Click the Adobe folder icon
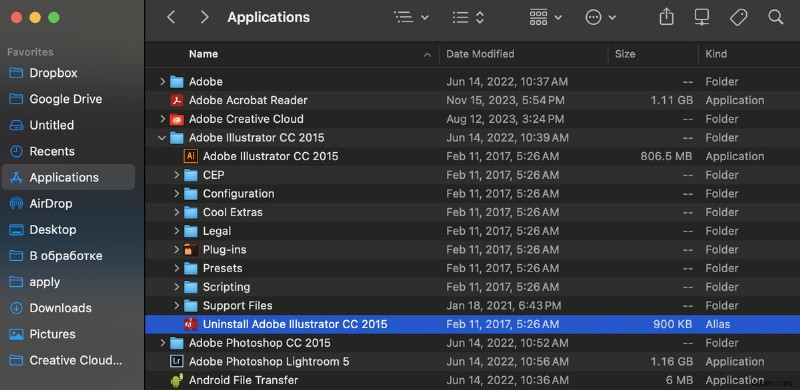This screenshot has width=800, height=390. [177, 82]
